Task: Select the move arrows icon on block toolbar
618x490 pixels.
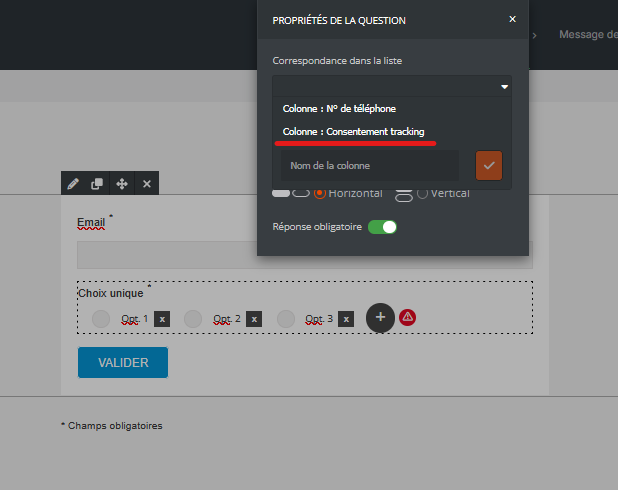Action: (x=122, y=184)
